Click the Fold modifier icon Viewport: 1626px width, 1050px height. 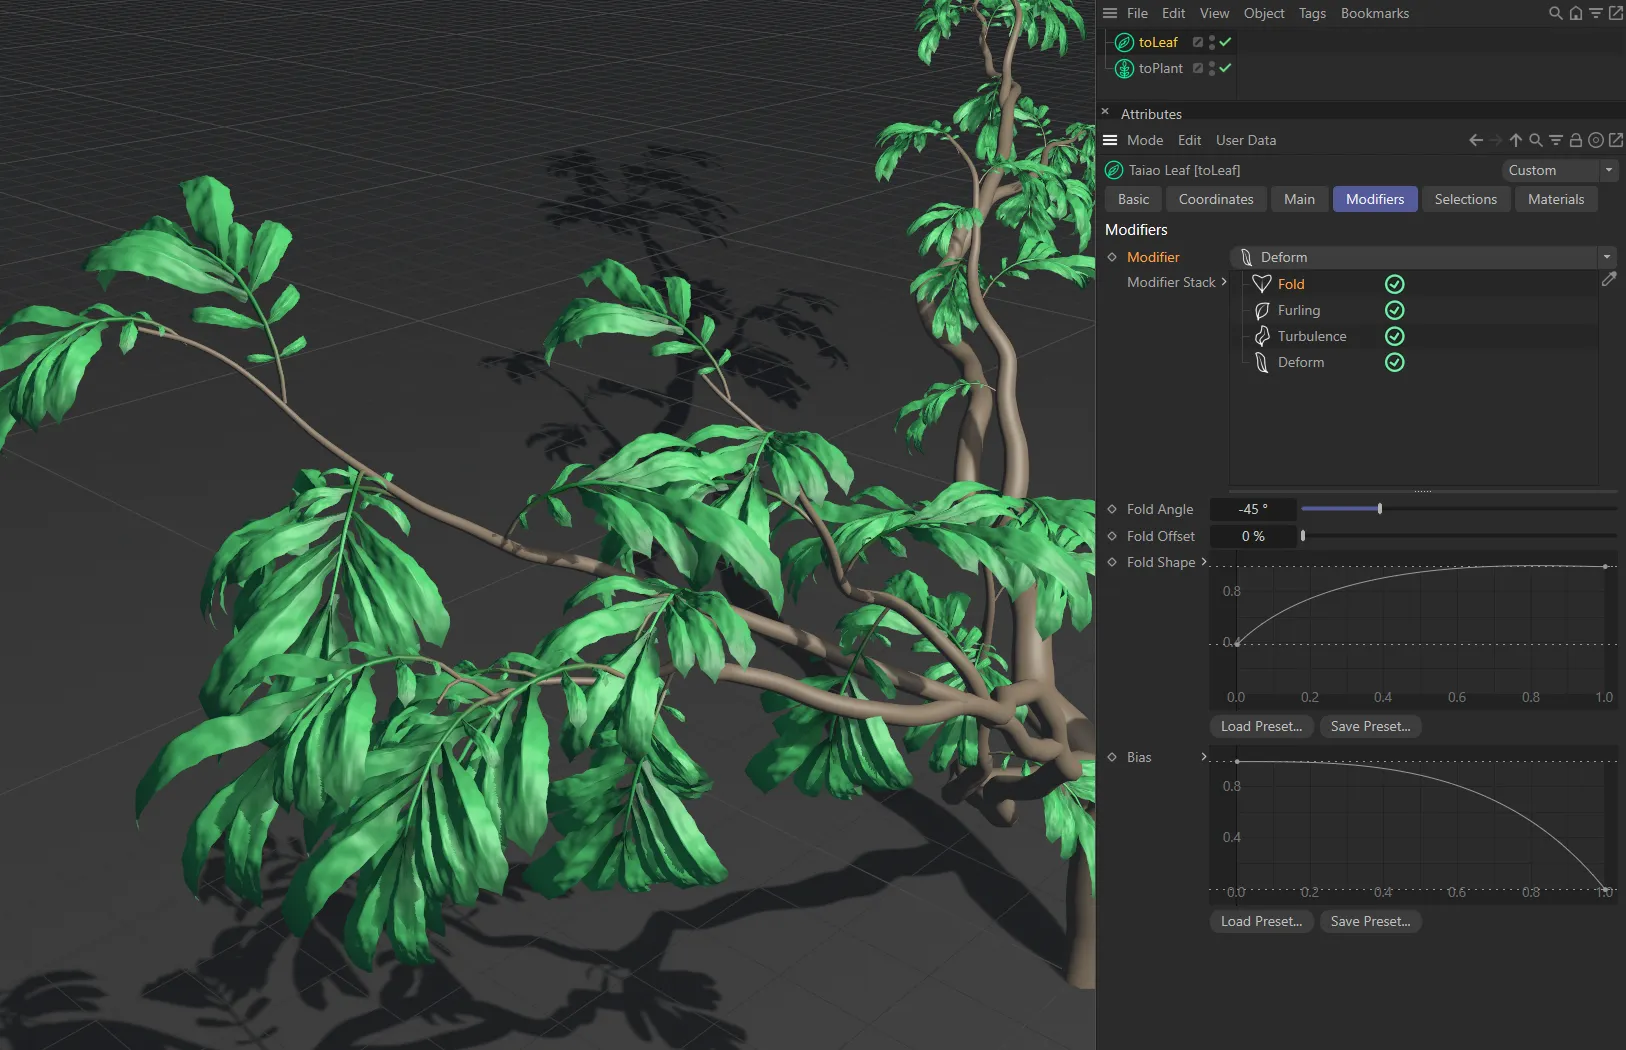[x=1260, y=284]
